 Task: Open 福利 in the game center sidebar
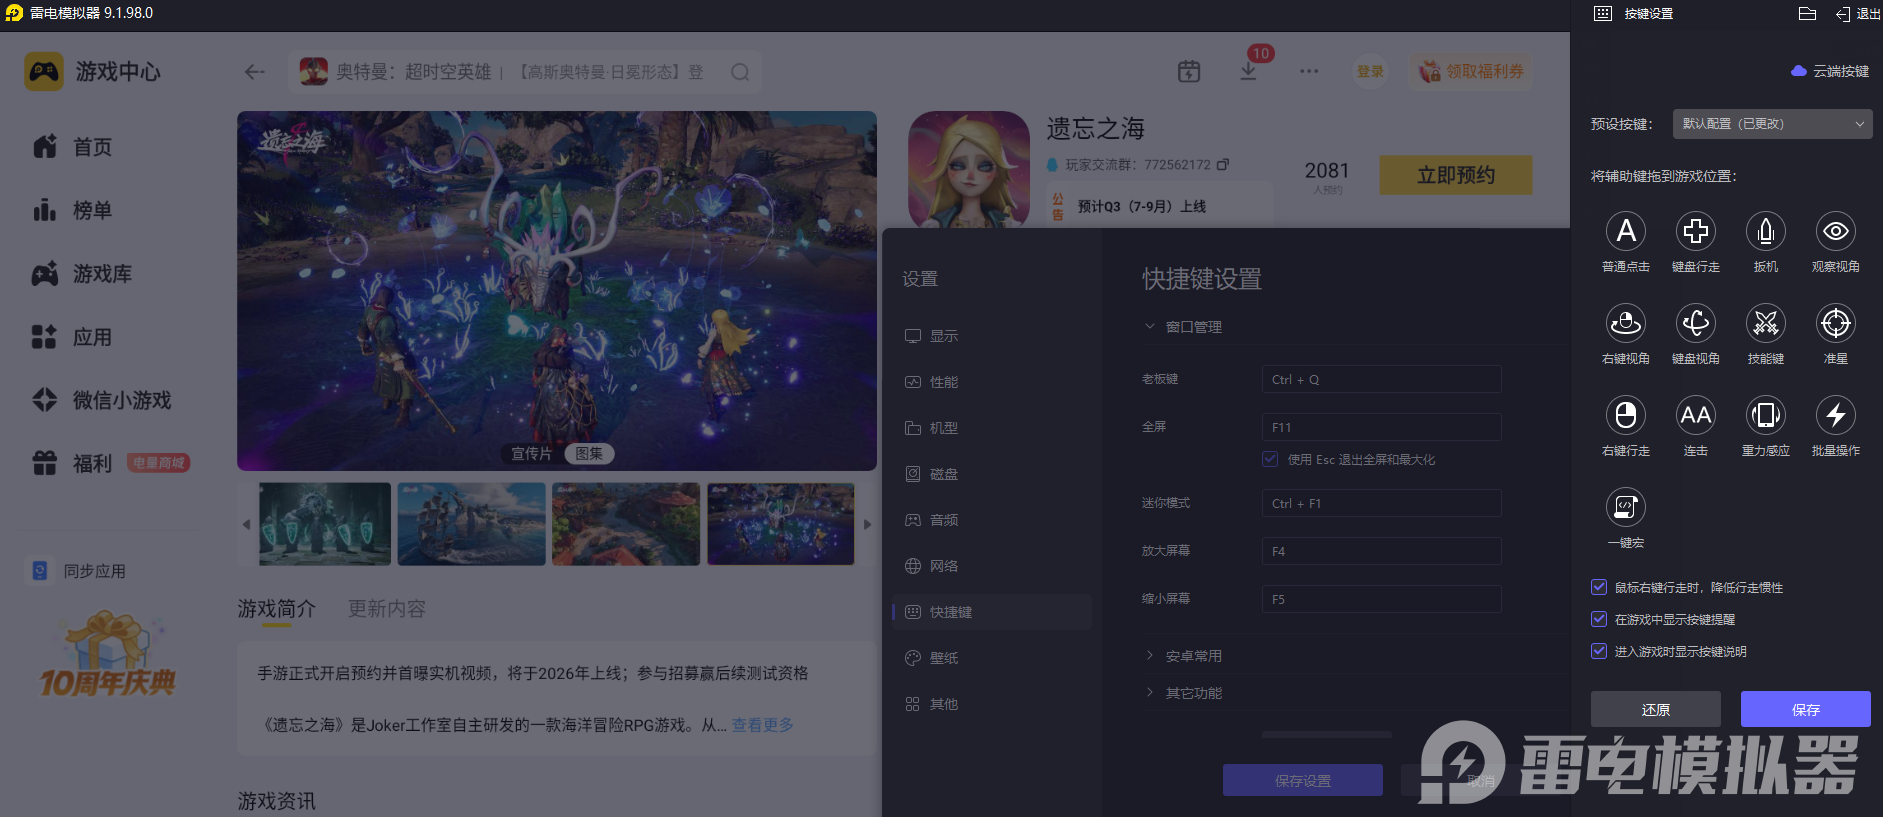point(72,463)
